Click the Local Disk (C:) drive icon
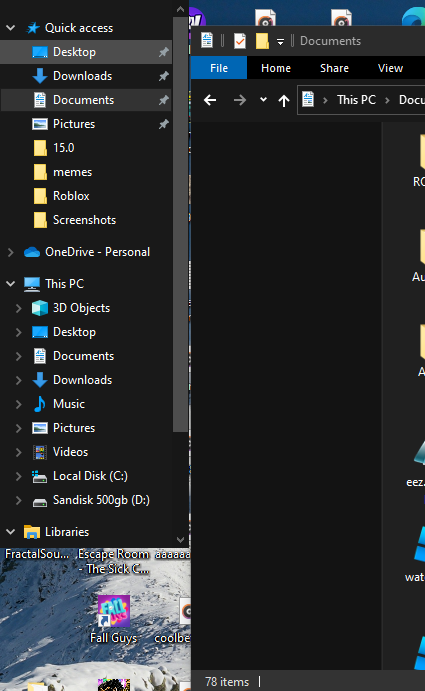Screen dimensions: 425x691 coord(40,476)
